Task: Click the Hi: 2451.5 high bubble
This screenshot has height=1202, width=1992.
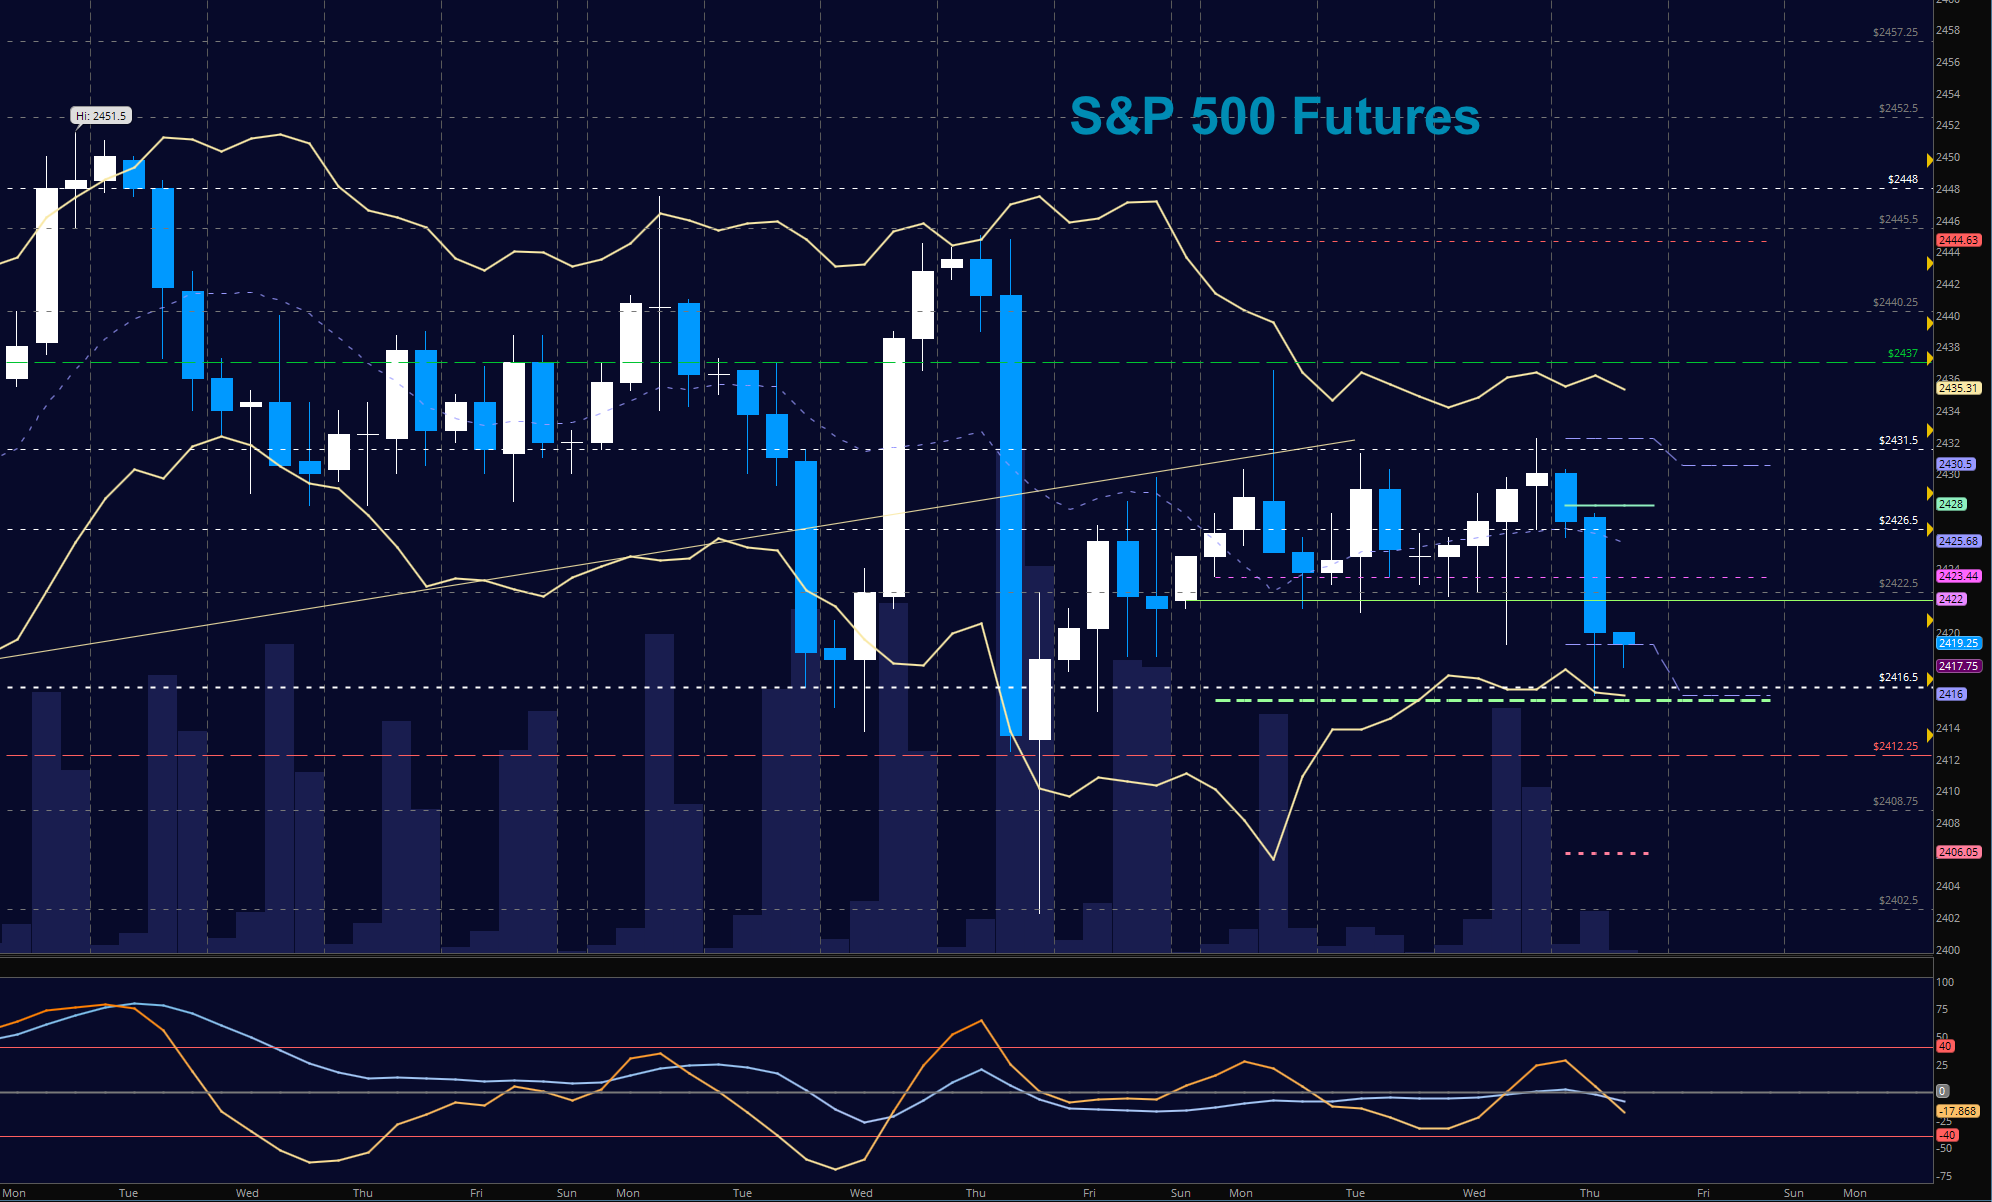Action: point(101,116)
